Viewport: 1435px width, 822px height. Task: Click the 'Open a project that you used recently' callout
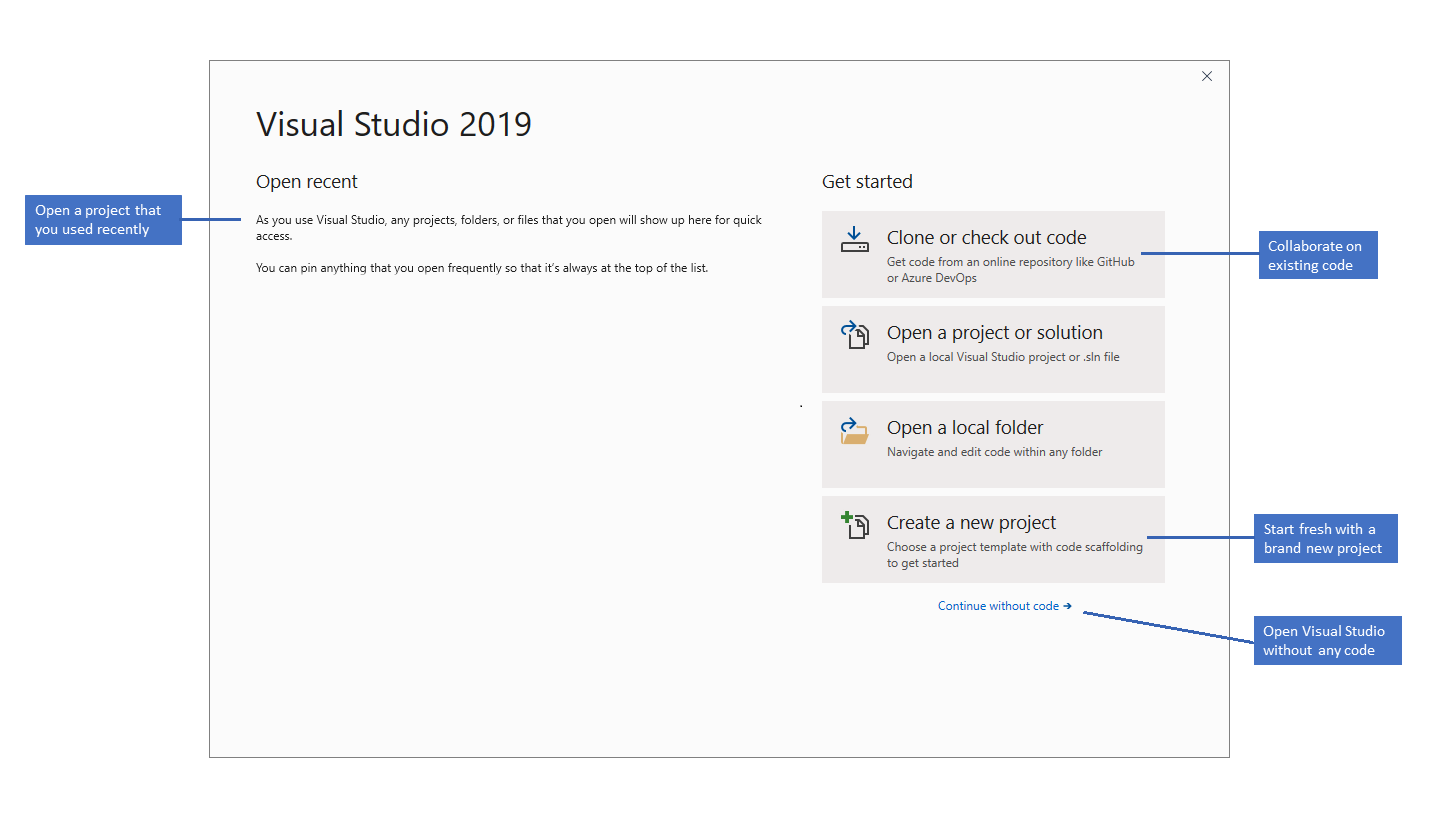[x=103, y=220]
